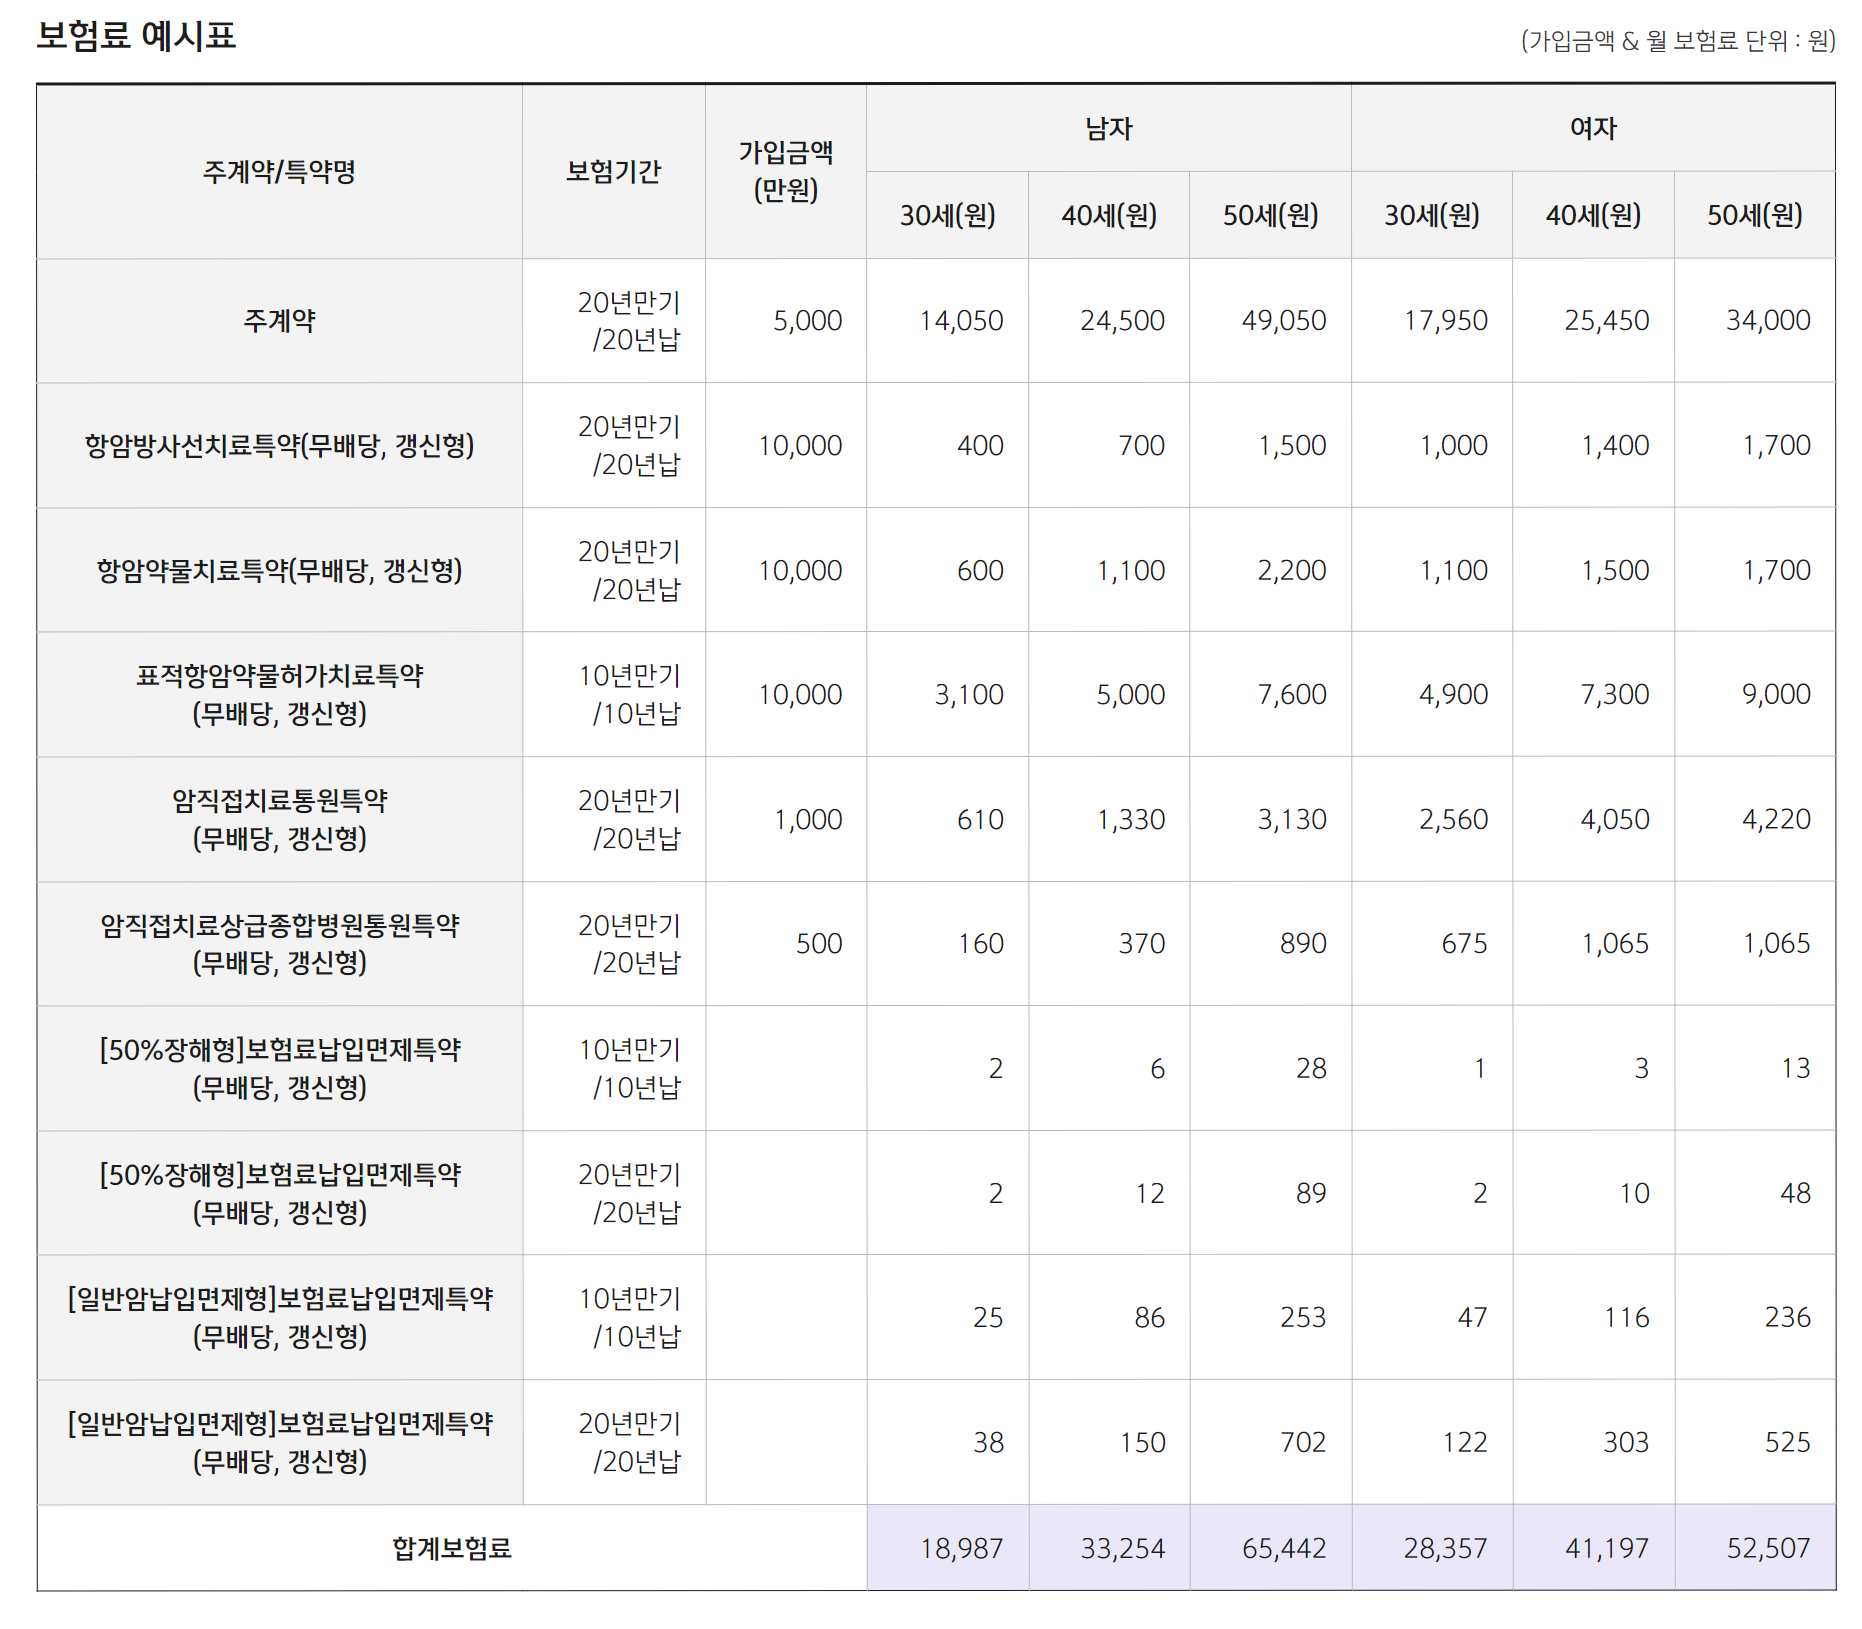Image resolution: width=1862 pixels, height=1629 pixels.
Task: Click the 남자 group header
Action: click(x=1108, y=128)
